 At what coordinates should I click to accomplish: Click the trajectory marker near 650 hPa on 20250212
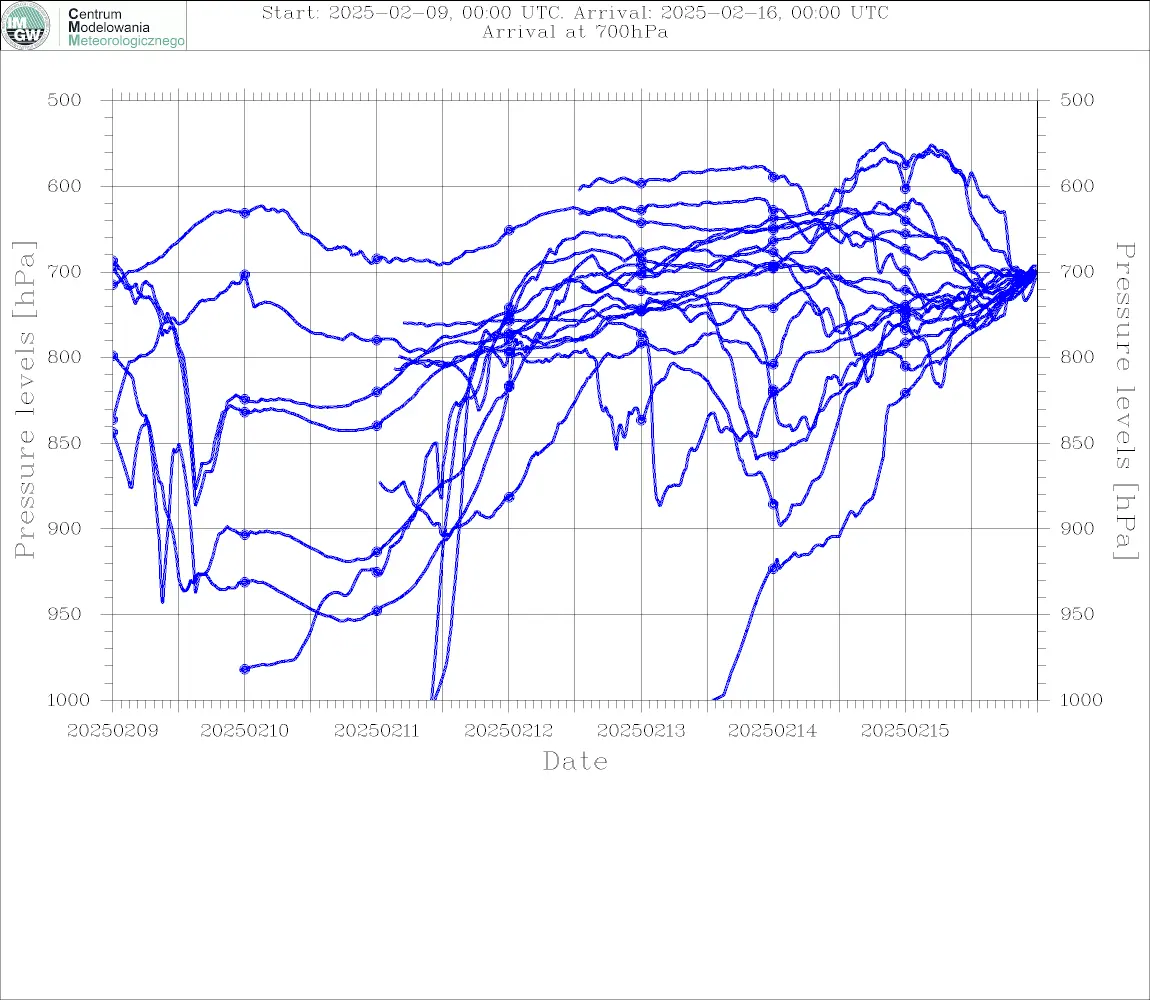click(x=509, y=230)
